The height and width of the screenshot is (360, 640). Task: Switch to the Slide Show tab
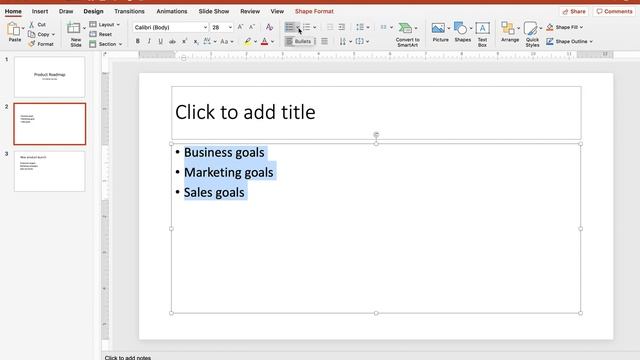tap(214, 11)
